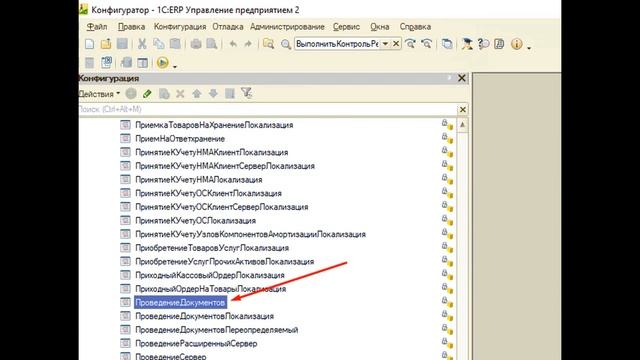
Task: Click the Find previous icon
Action: (x=426, y=44)
